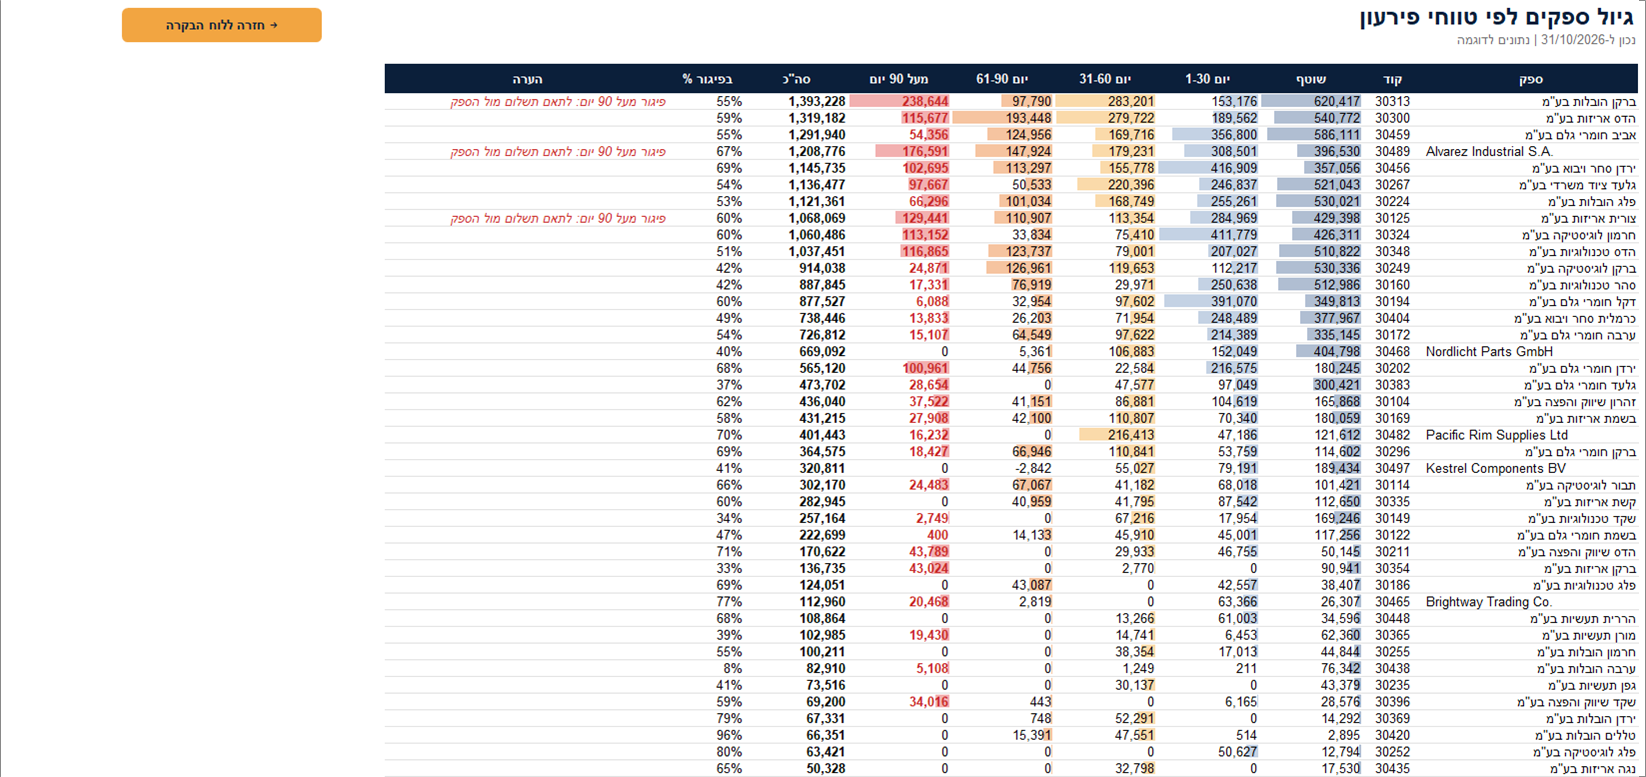Click the over-90-days amount 238,644
The height and width of the screenshot is (777, 1646).
point(924,102)
